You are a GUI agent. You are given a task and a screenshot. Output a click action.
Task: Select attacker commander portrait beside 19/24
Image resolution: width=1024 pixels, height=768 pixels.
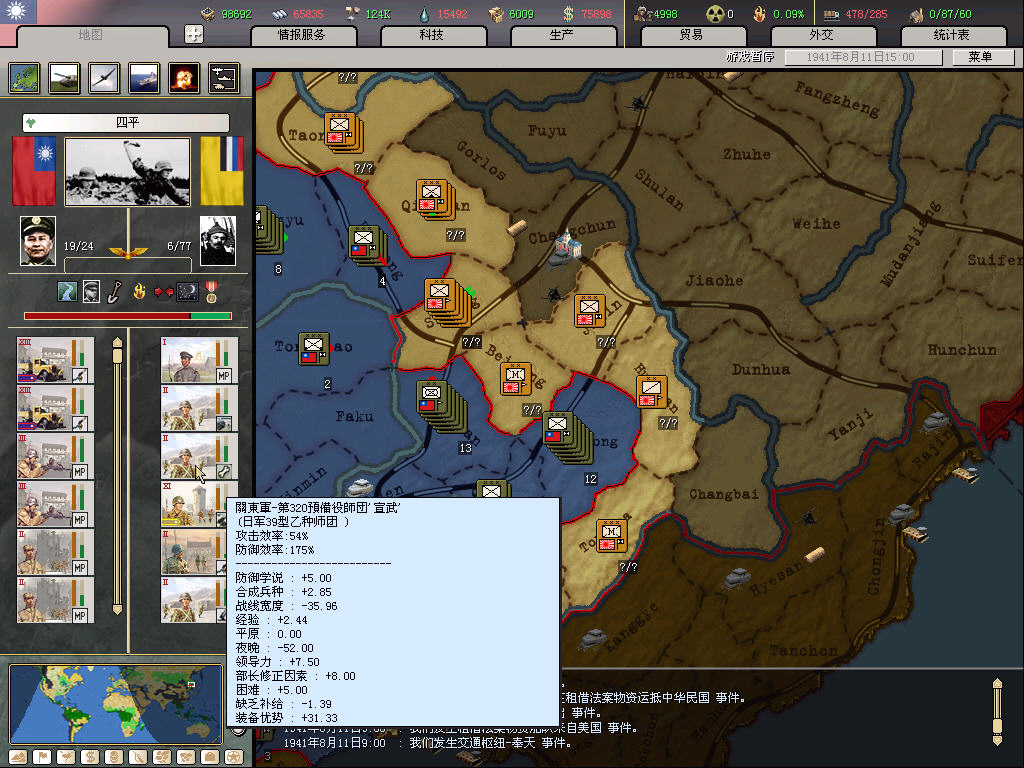[x=38, y=241]
